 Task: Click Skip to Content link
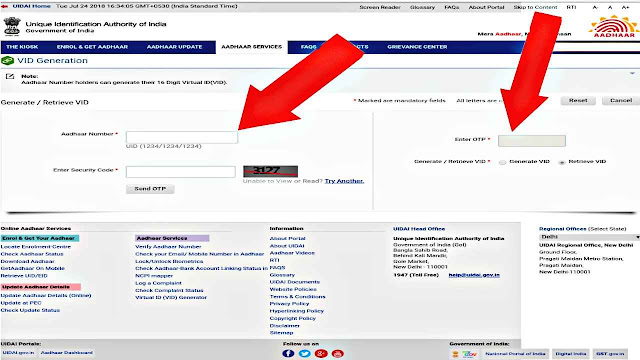click(x=535, y=7)
